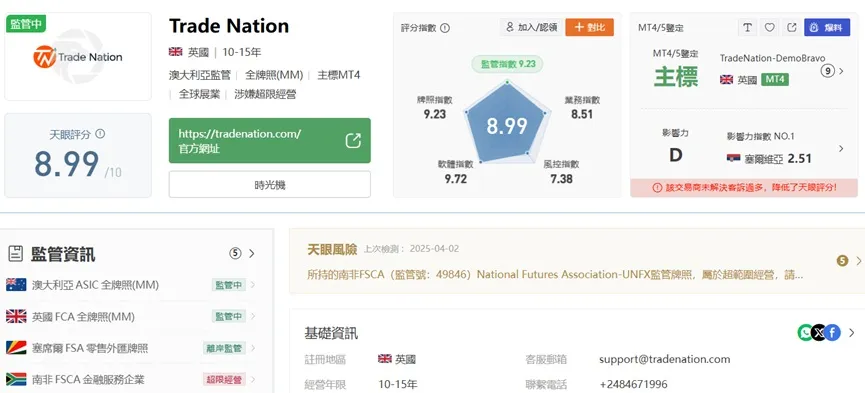
Task: Favorite the broker with the heart icon
Action: click(770, 28)
